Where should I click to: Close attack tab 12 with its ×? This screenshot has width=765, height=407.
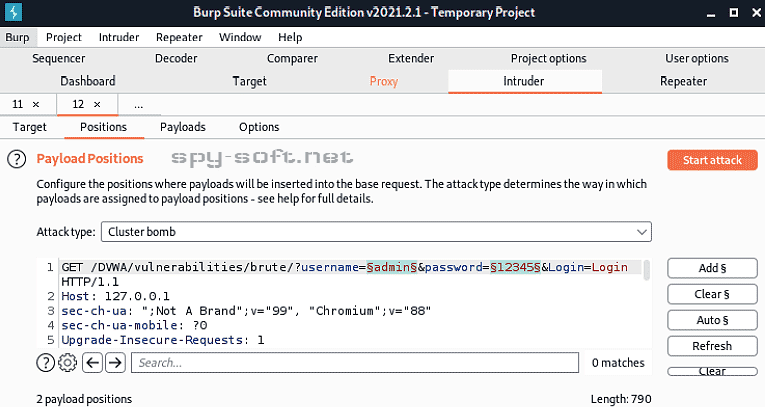(96, 104)
